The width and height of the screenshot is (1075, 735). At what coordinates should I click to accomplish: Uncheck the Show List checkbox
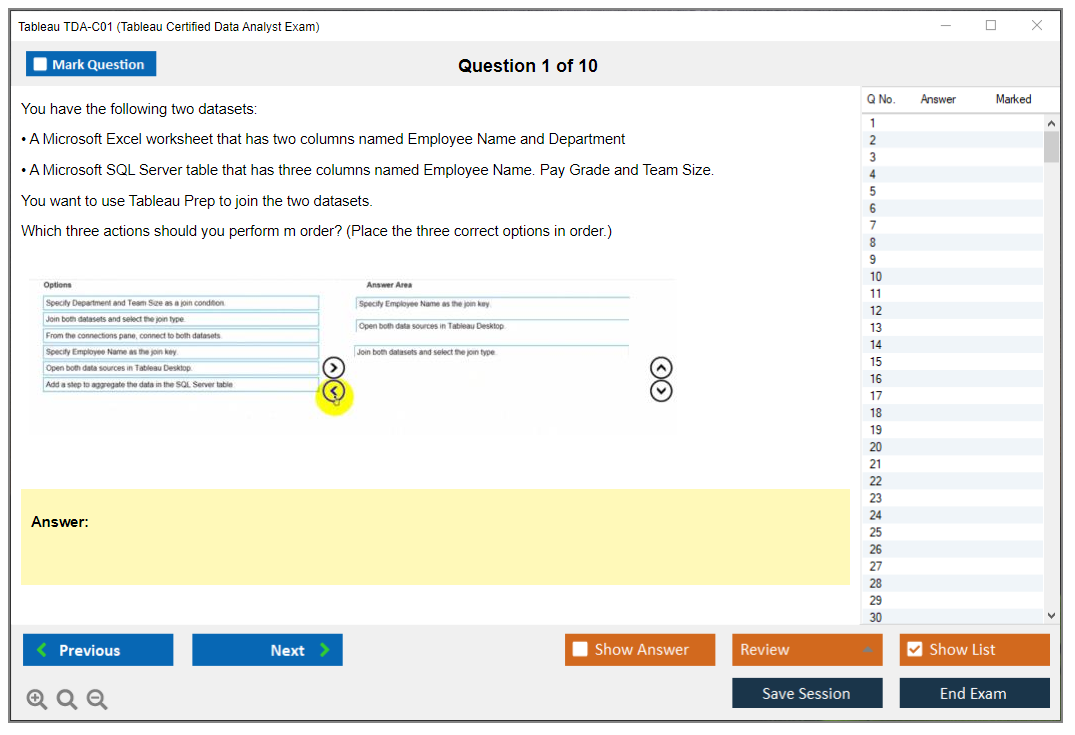[914, 650]
